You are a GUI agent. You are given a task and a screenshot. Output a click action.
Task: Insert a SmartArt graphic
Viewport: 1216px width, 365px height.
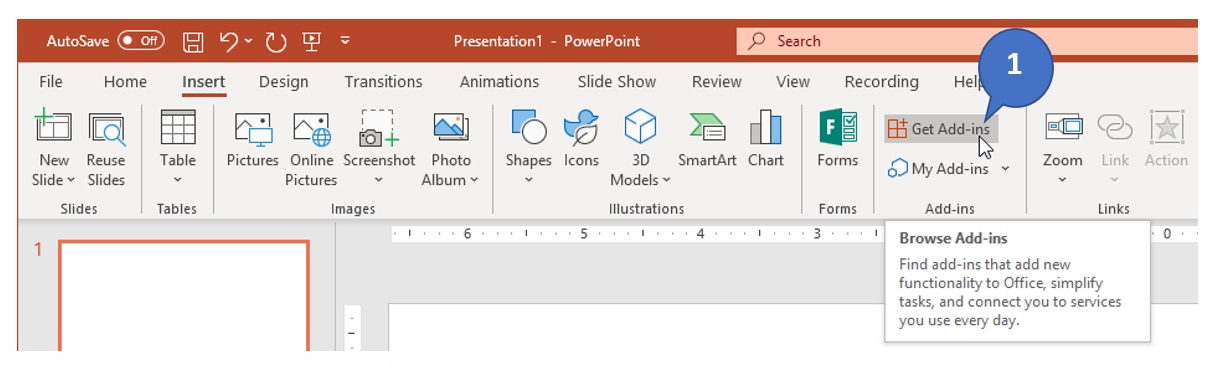707,140
